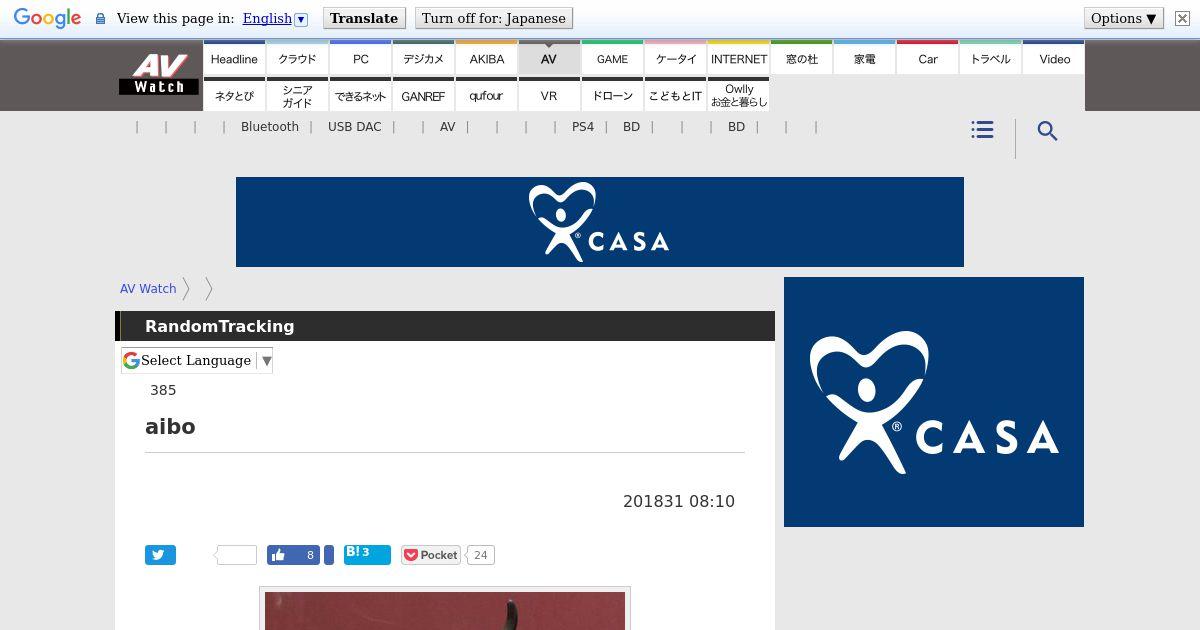Screen dimensions: 1200x630
Task: Switch to the Video tab
Action: pos(1054,58)
